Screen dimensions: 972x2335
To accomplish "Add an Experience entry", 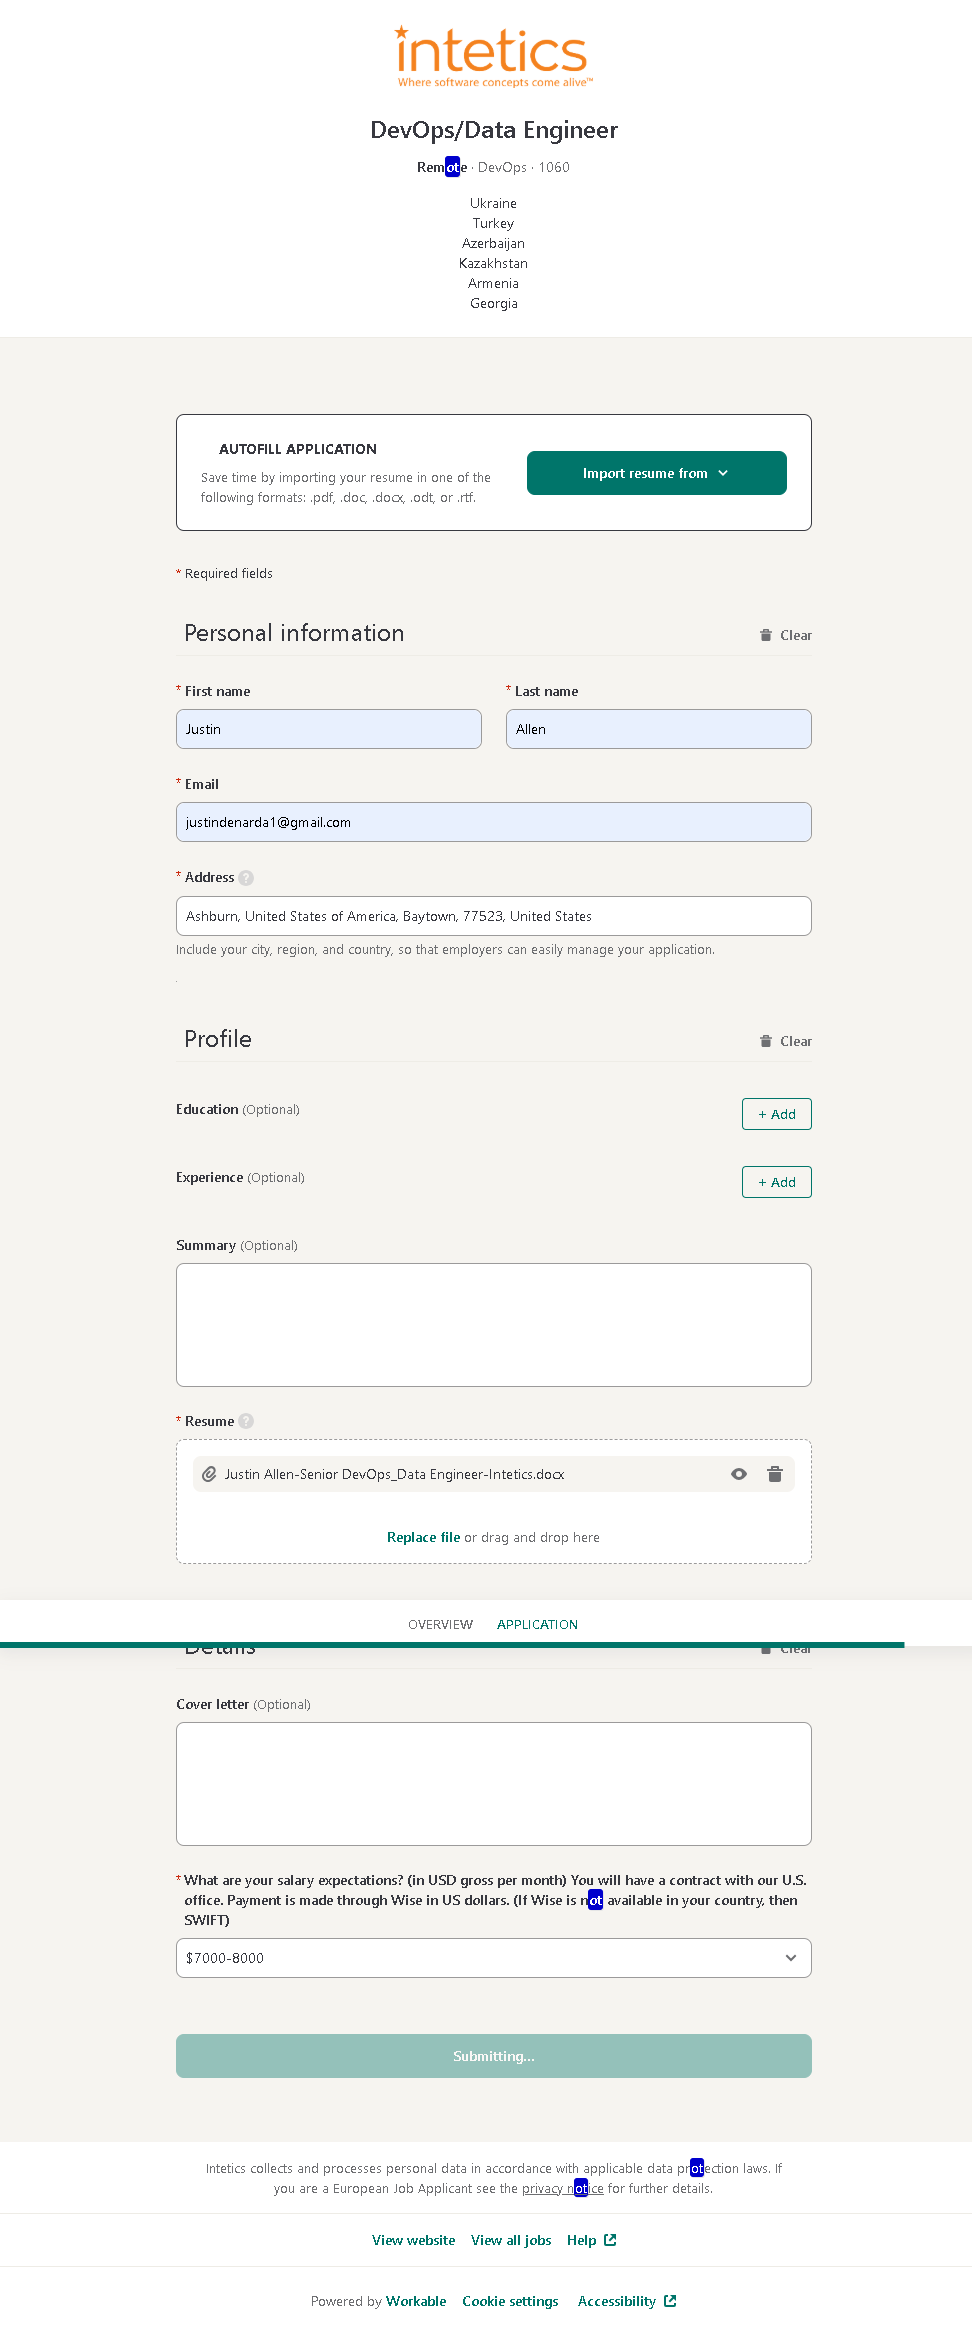I will tap(776, 1182).
